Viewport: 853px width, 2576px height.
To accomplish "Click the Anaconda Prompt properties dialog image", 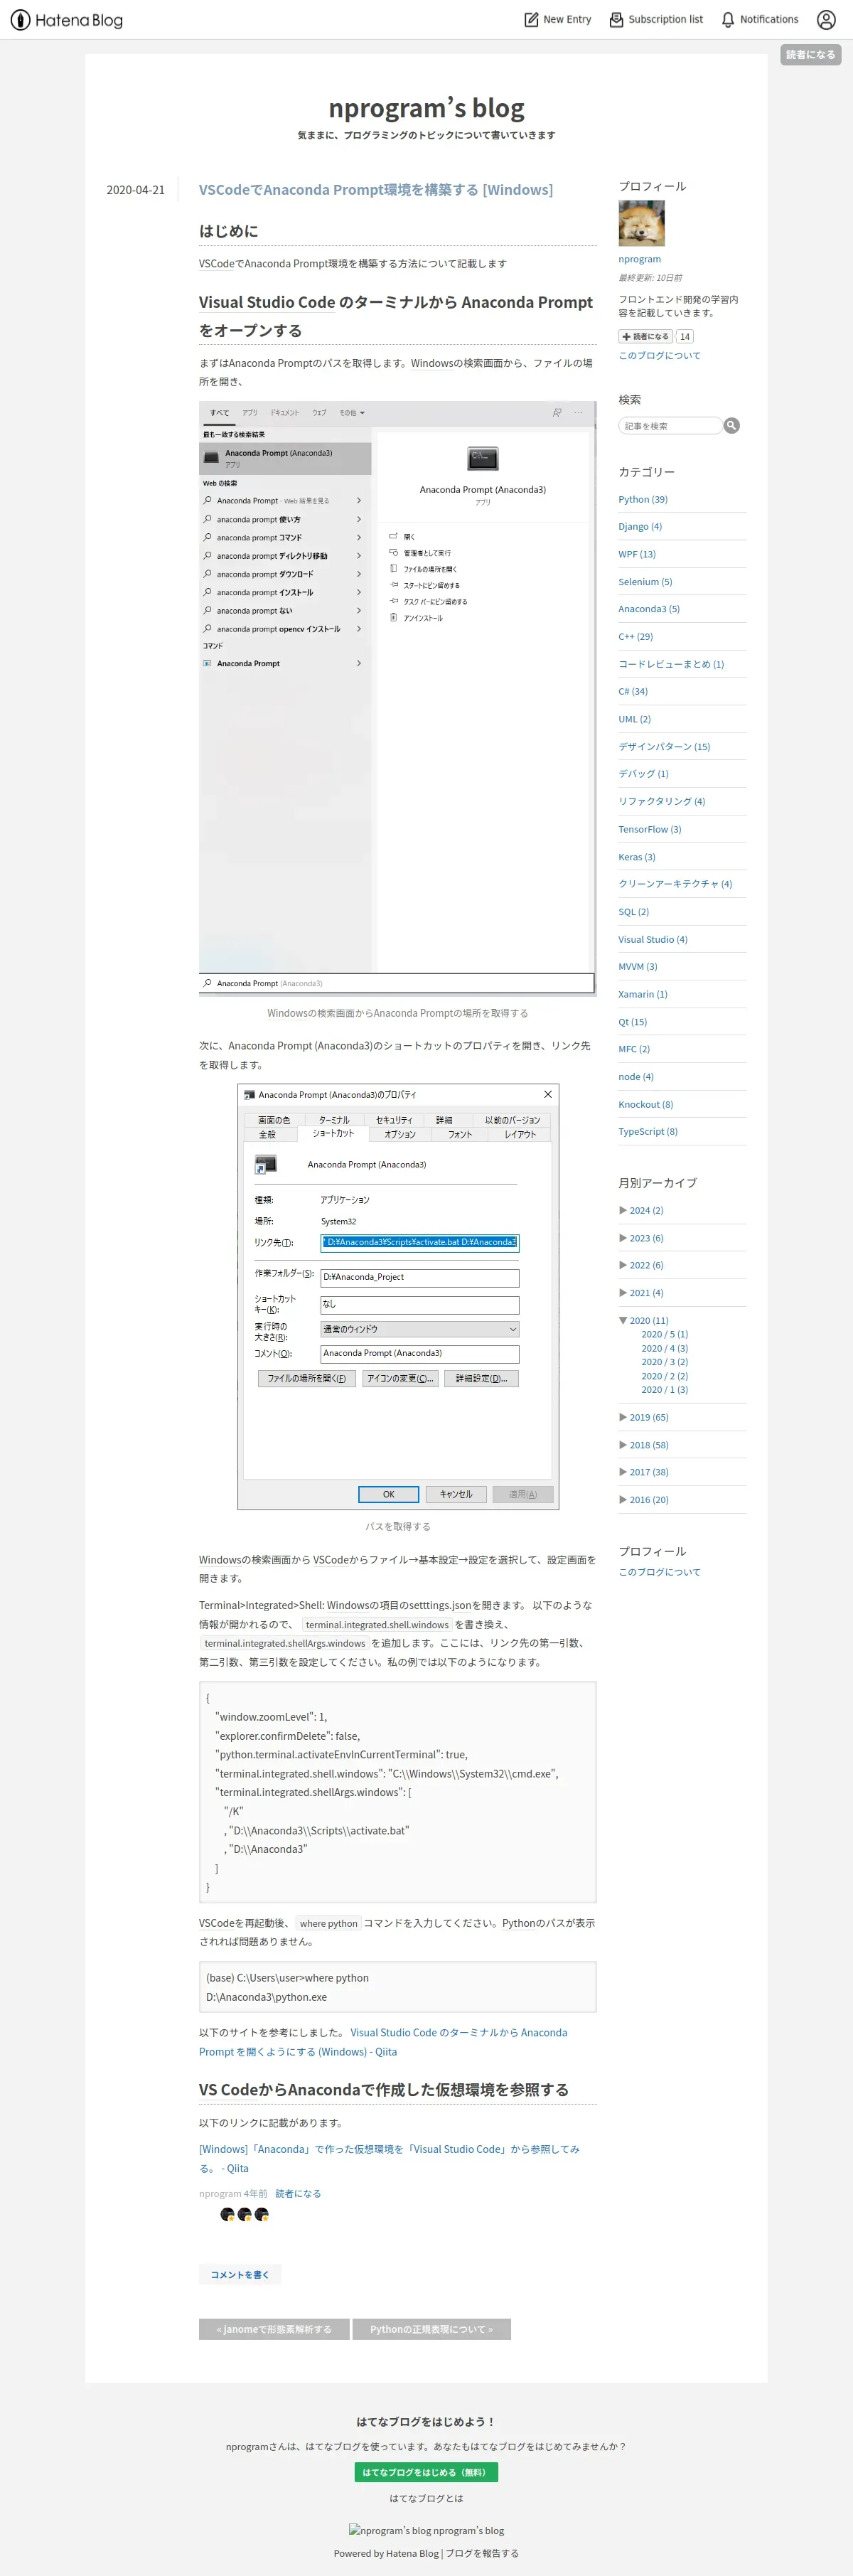I will coord(398,1297).
